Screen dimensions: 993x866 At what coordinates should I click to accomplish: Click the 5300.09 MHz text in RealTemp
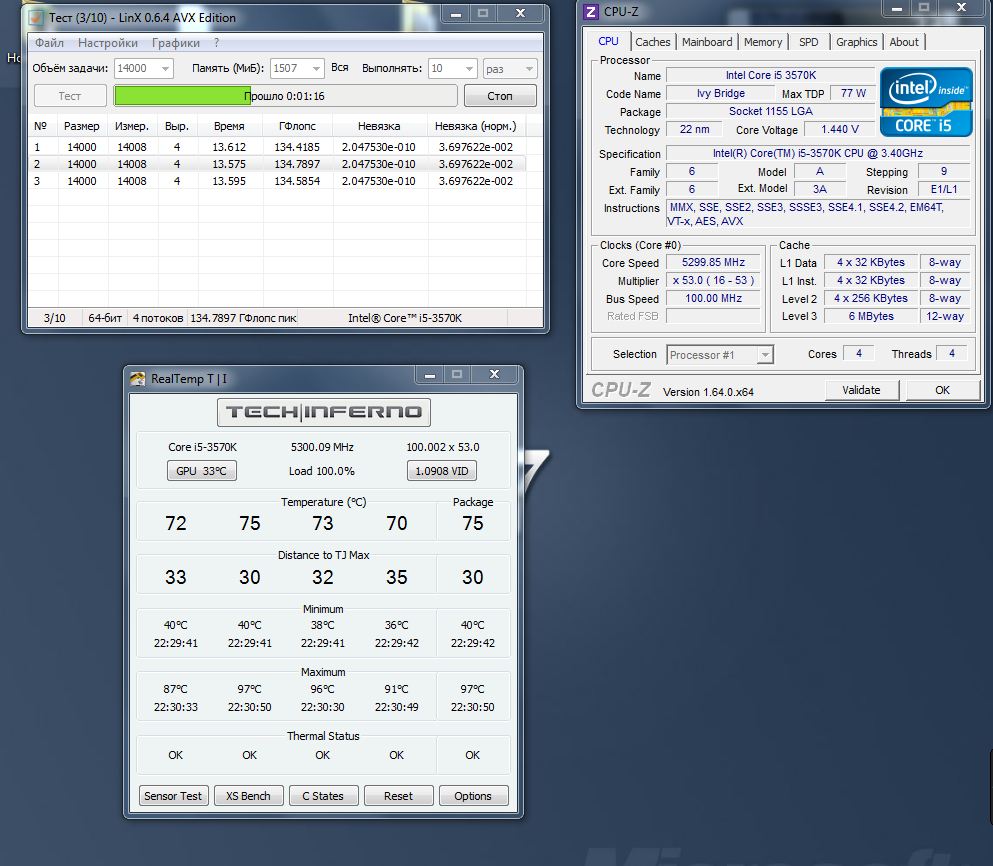(x=322, y=447)
